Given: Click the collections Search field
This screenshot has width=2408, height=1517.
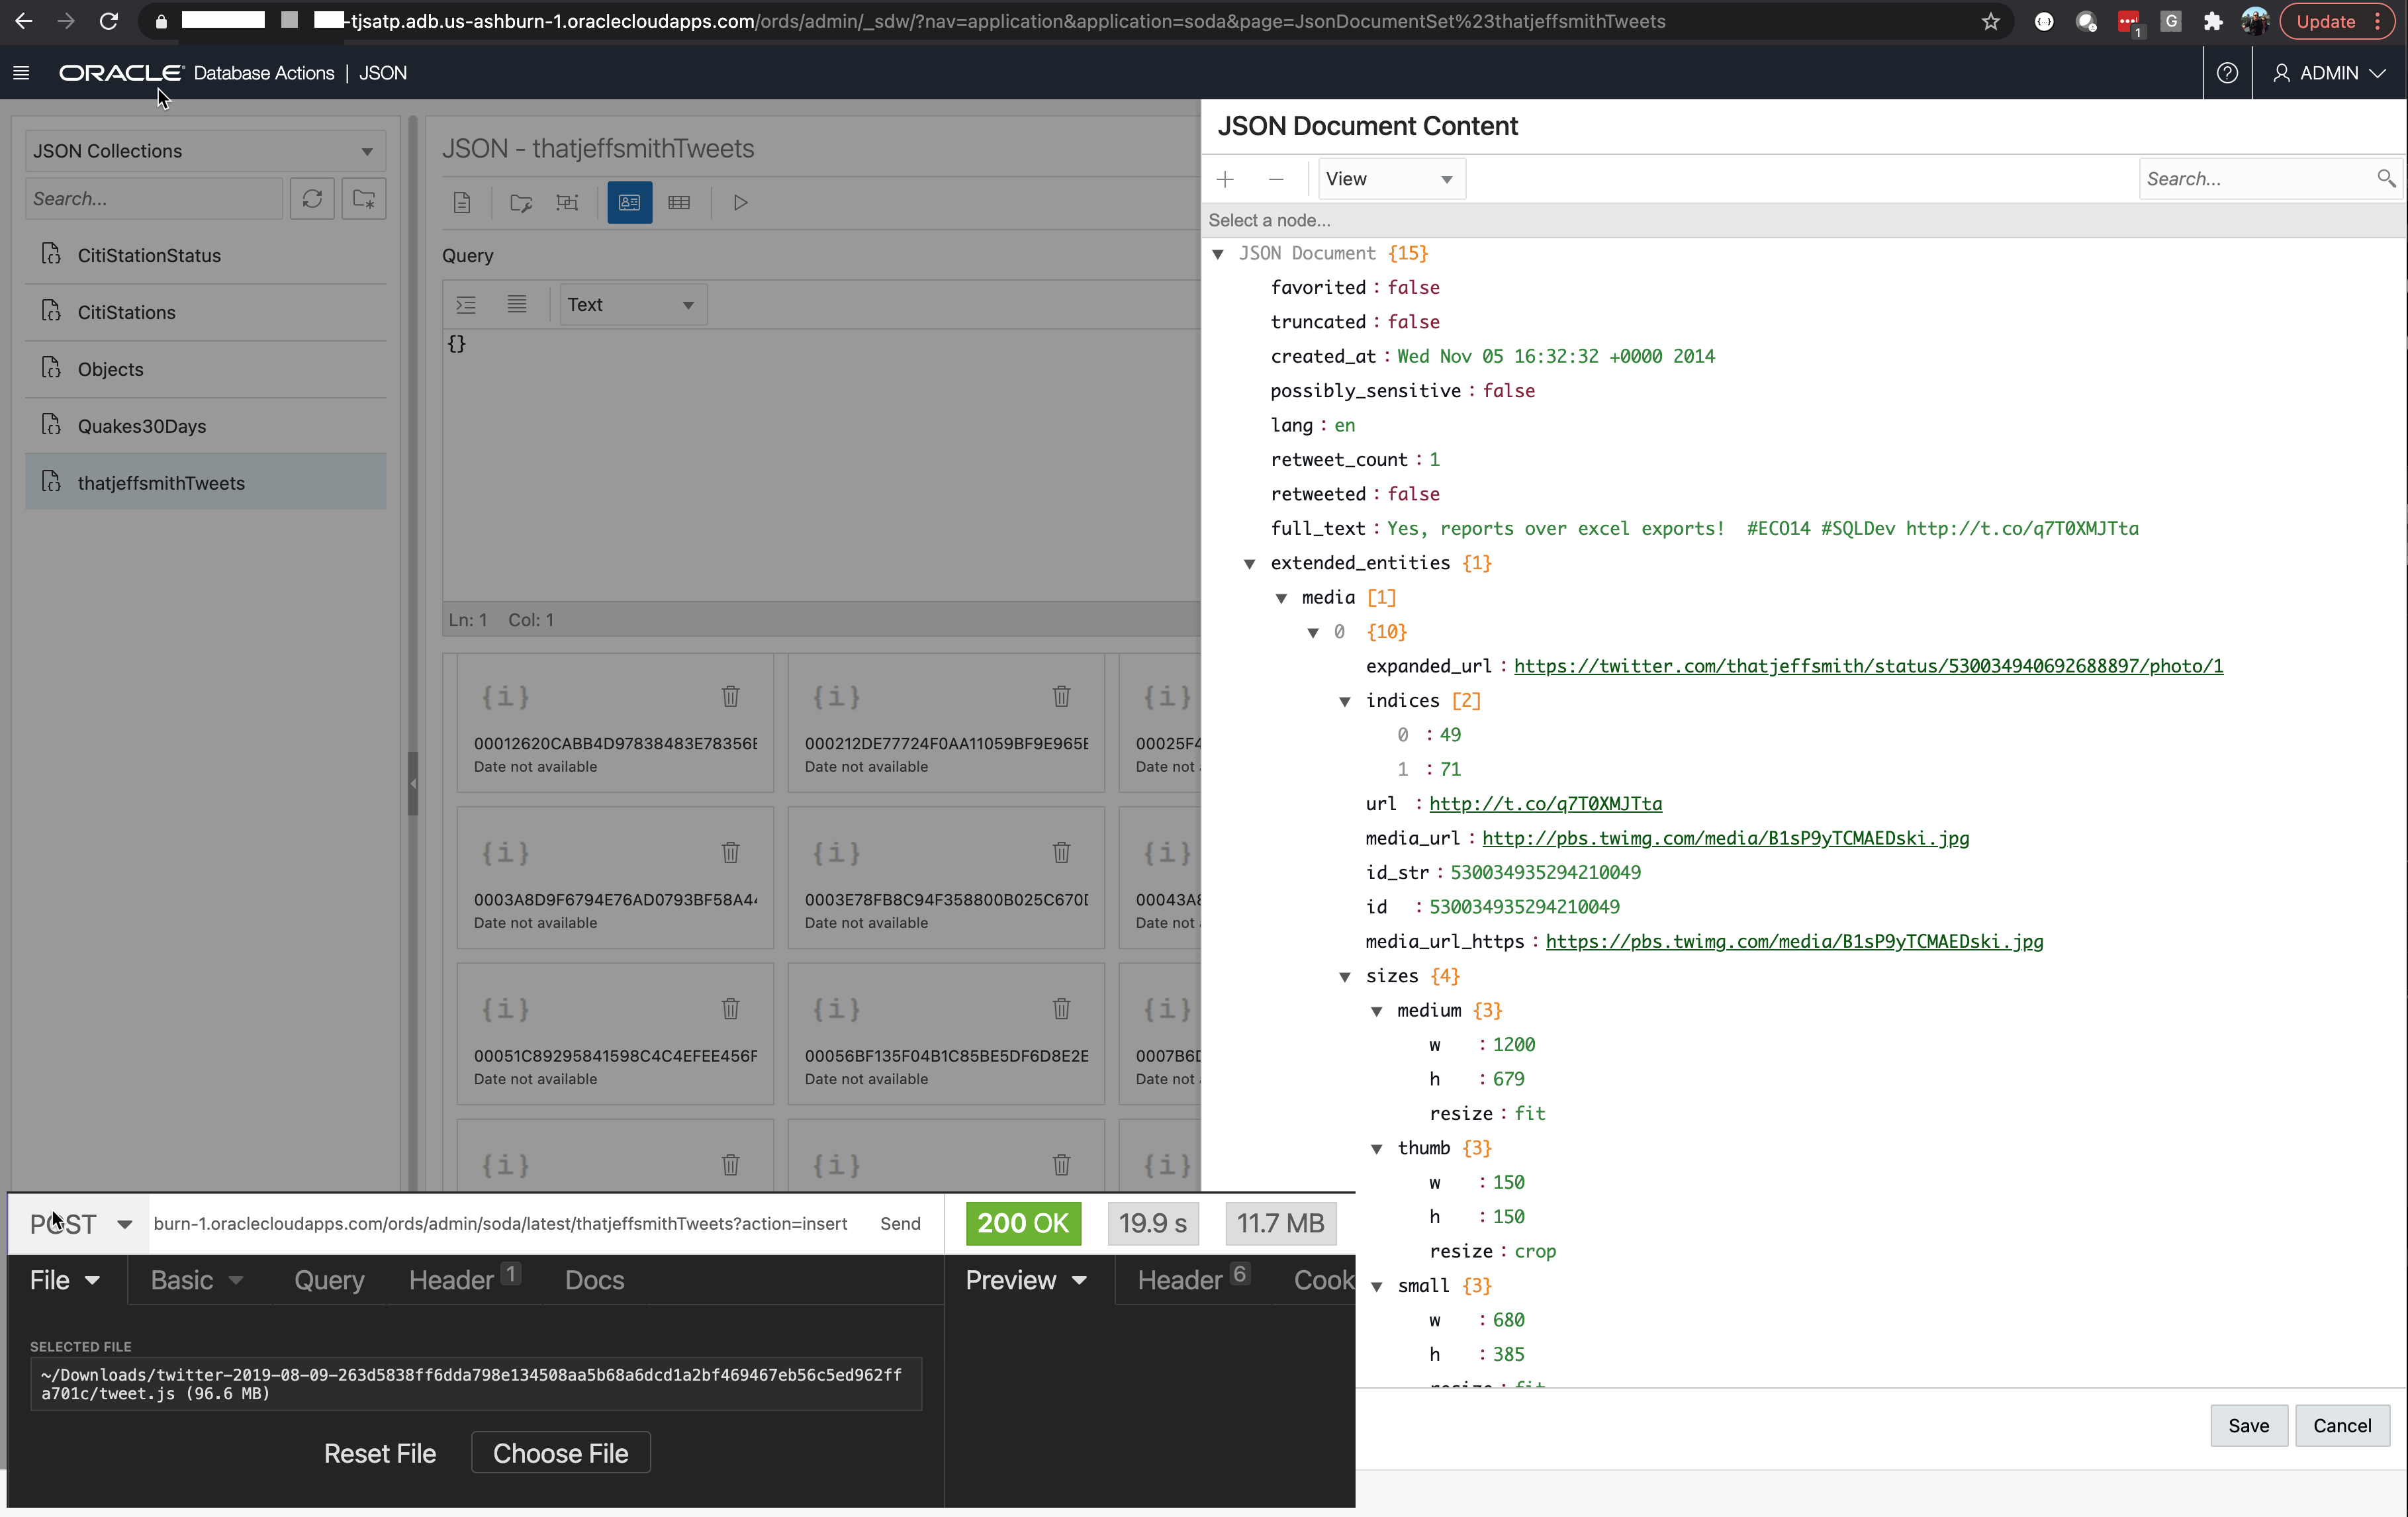Looking at the screenshot, I should click(x=154, y=199).
